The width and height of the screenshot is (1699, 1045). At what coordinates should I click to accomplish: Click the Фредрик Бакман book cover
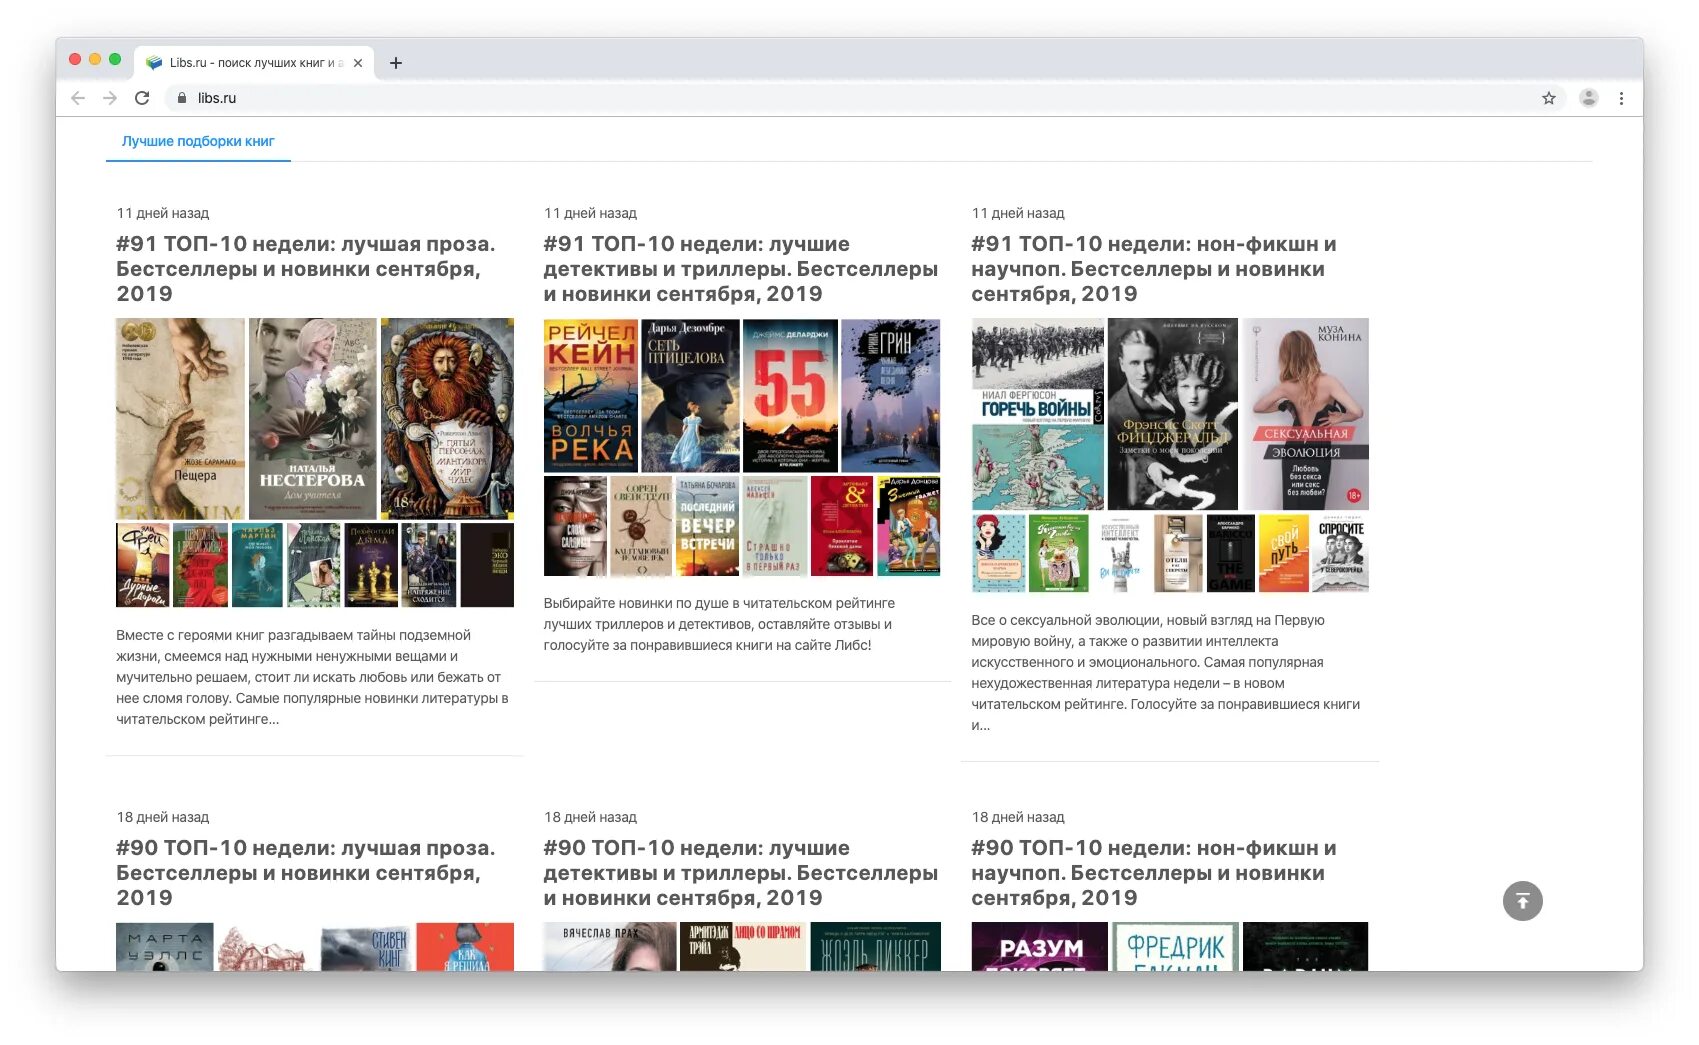1175,946
